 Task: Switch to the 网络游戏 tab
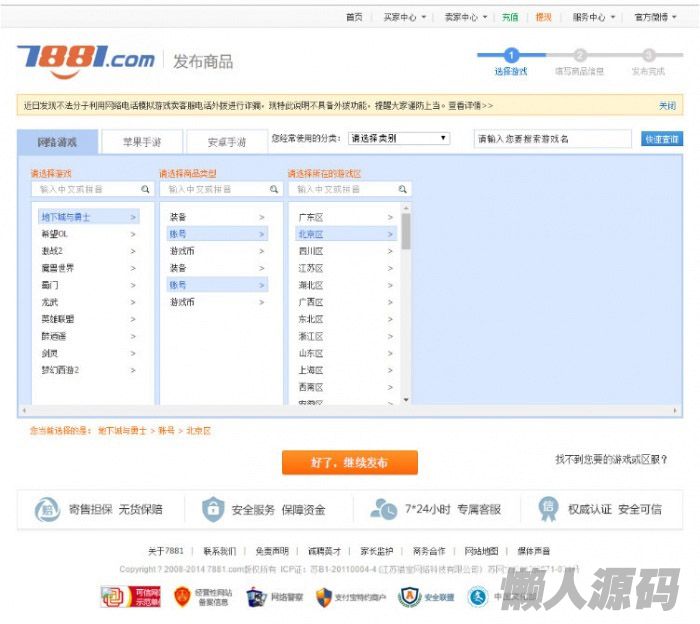point(57,142)
